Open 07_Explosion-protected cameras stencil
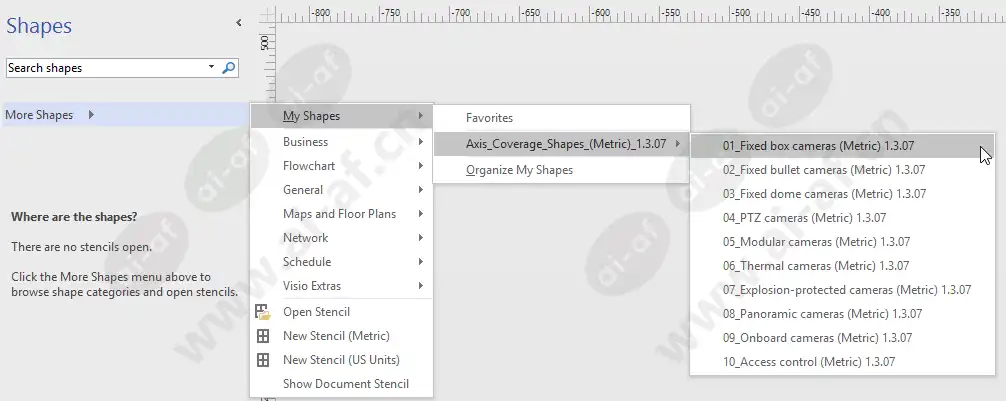 pyautogui.click(x=842, y=290)
